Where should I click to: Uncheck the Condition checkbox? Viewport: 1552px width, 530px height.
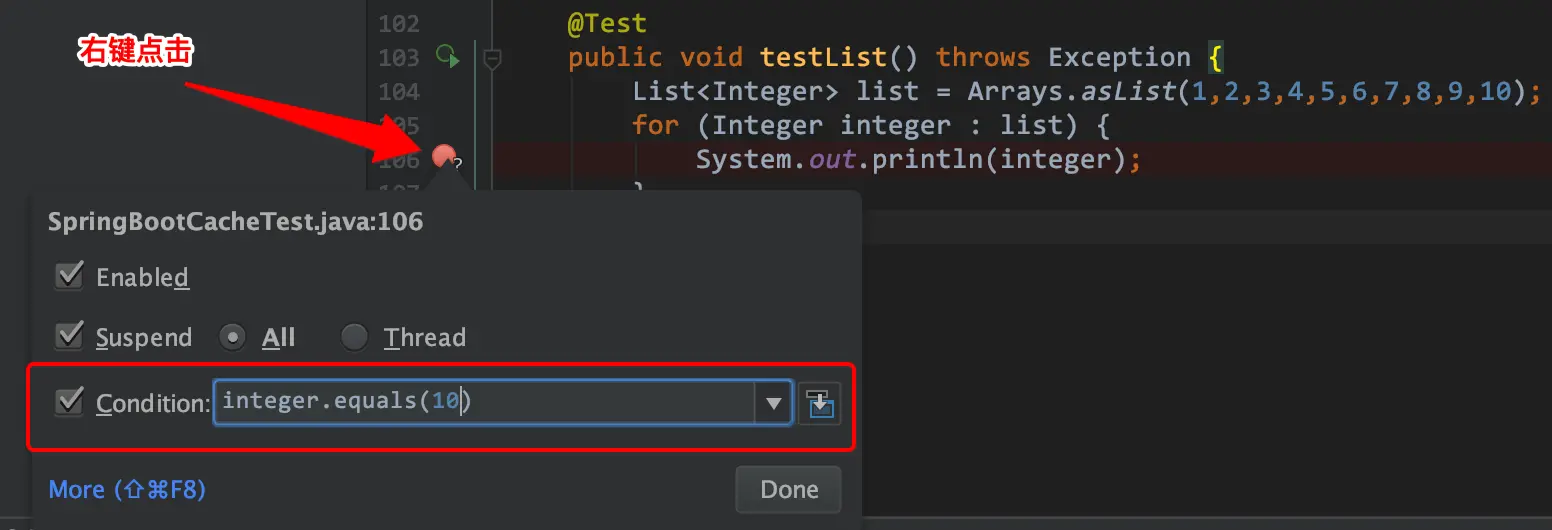[69, 402]
